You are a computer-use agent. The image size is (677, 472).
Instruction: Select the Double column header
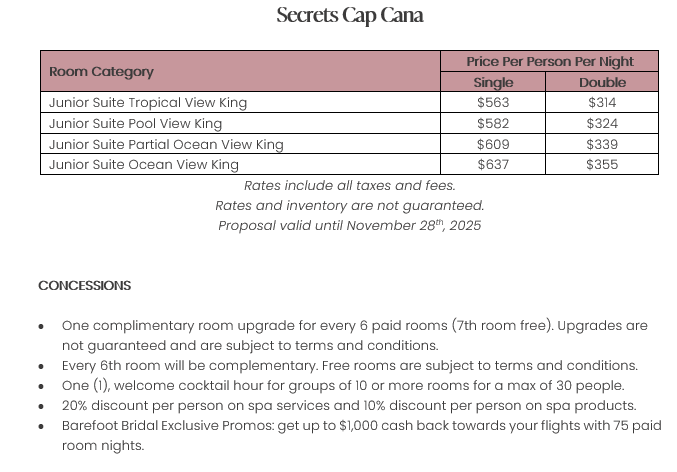coord(602,82)
